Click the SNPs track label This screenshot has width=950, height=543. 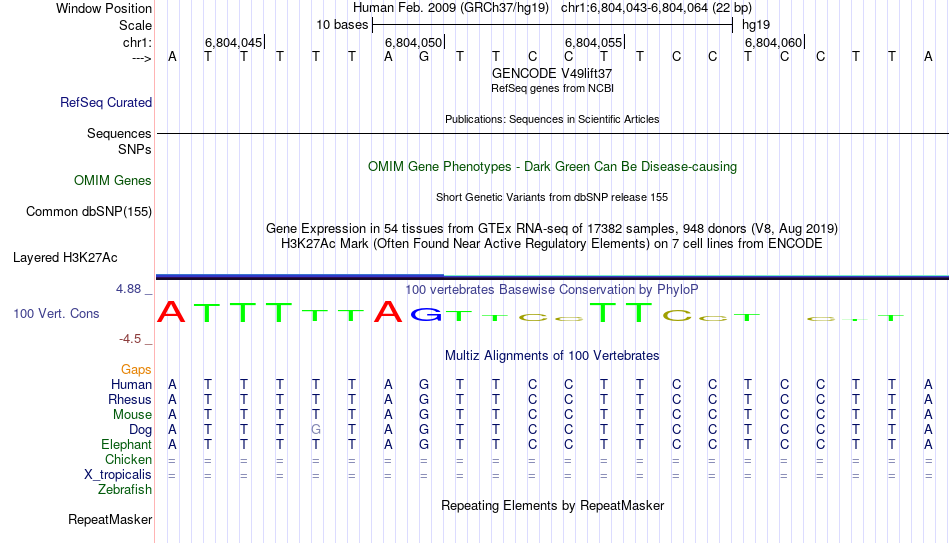click(135, 149)
